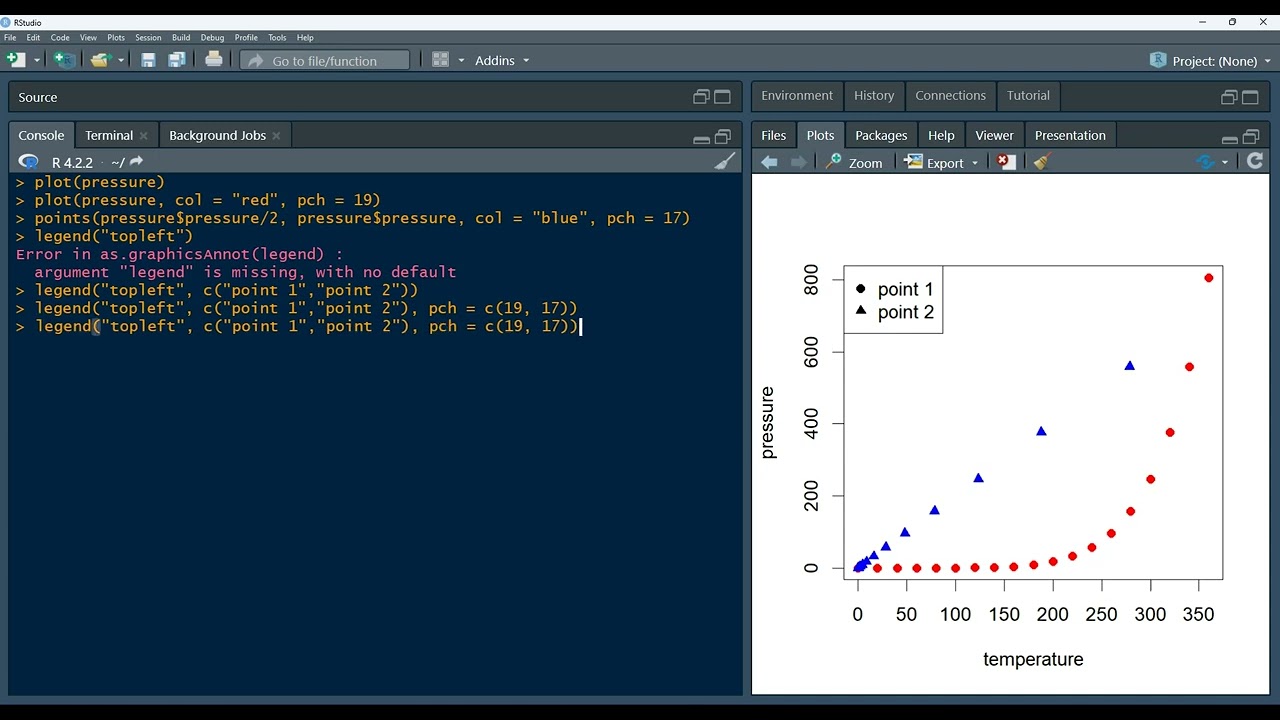
Task: Go to the previous plot
Action: coord(769,162)
